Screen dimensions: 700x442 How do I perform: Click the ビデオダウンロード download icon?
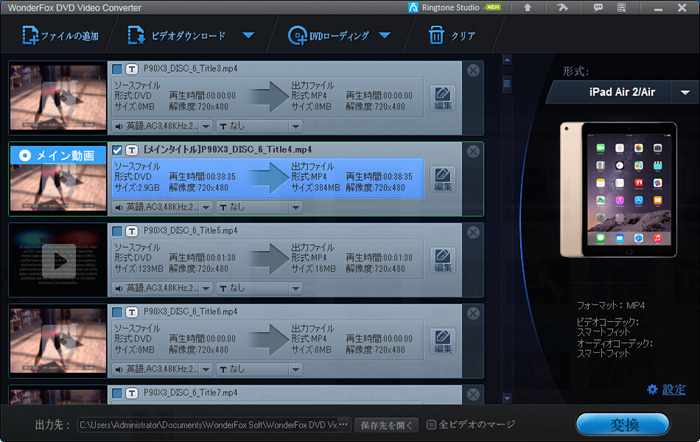coord(137,37)
